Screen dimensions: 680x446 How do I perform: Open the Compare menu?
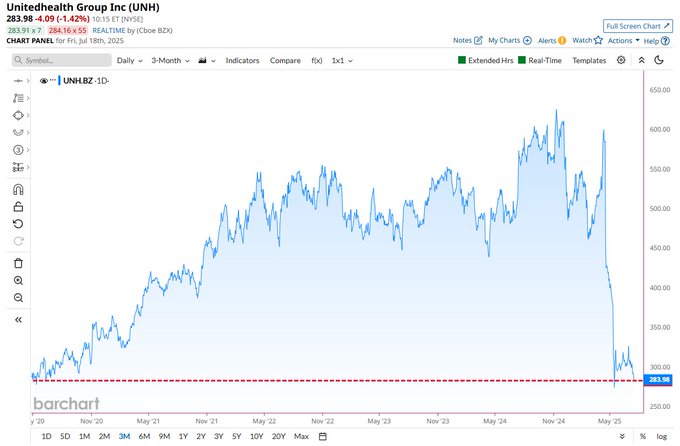click(x=285, y=60)
